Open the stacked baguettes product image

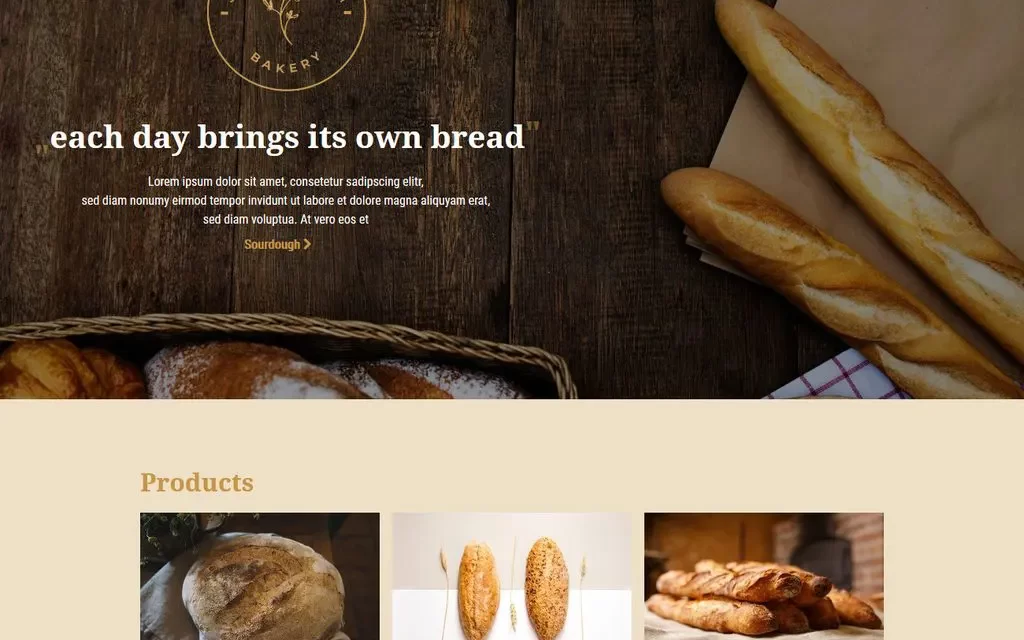pos(764,576)
